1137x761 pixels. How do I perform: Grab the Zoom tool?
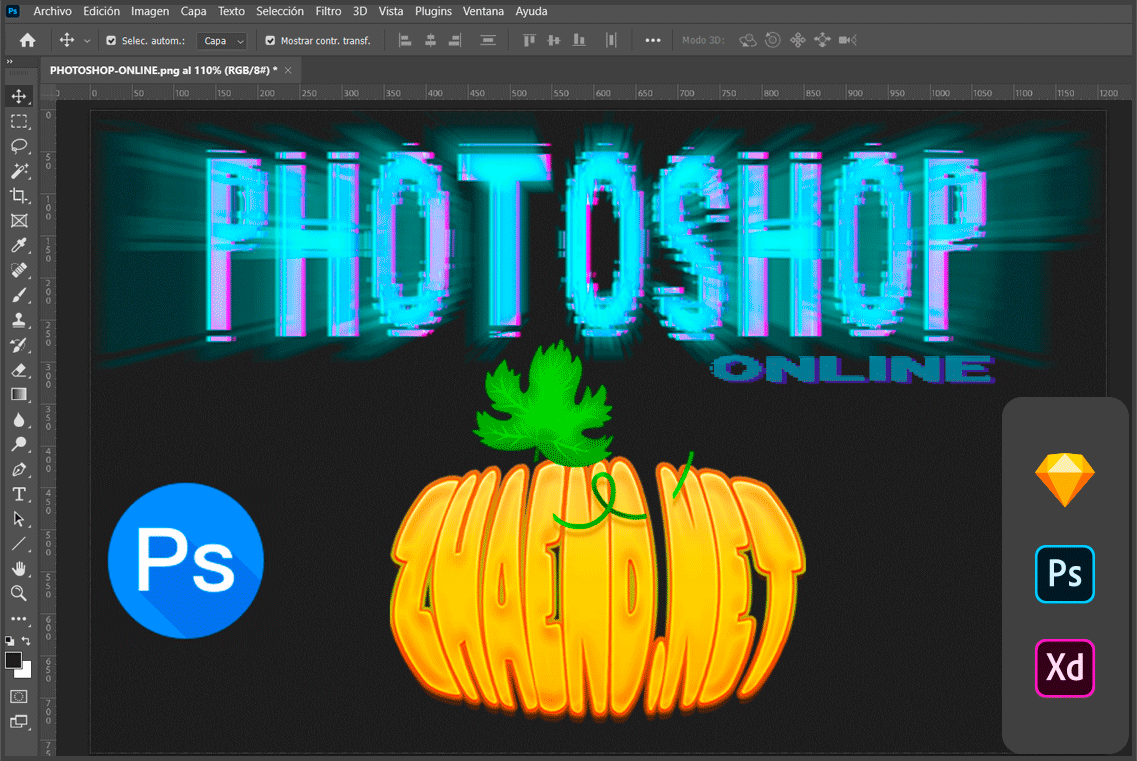(x=19, y=594)
